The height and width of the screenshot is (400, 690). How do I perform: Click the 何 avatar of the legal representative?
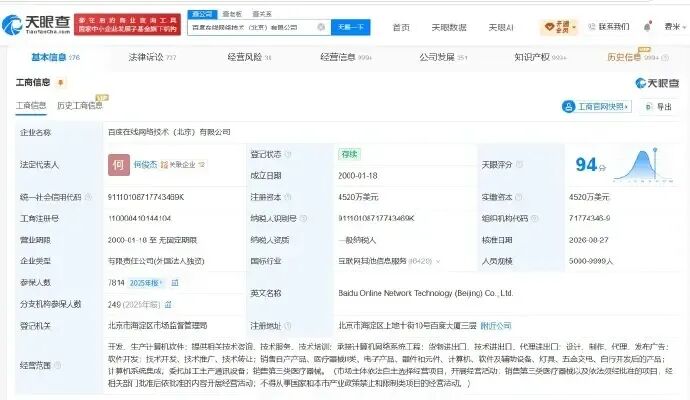tap(119, 165)
